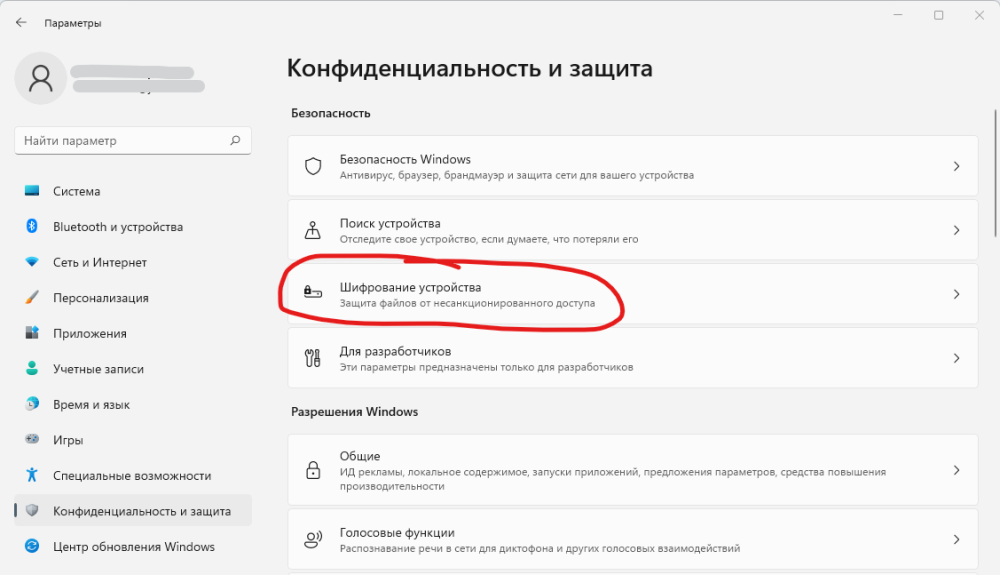
Task: Open Поиск устройства using its chevron
Action: (956, 230)
